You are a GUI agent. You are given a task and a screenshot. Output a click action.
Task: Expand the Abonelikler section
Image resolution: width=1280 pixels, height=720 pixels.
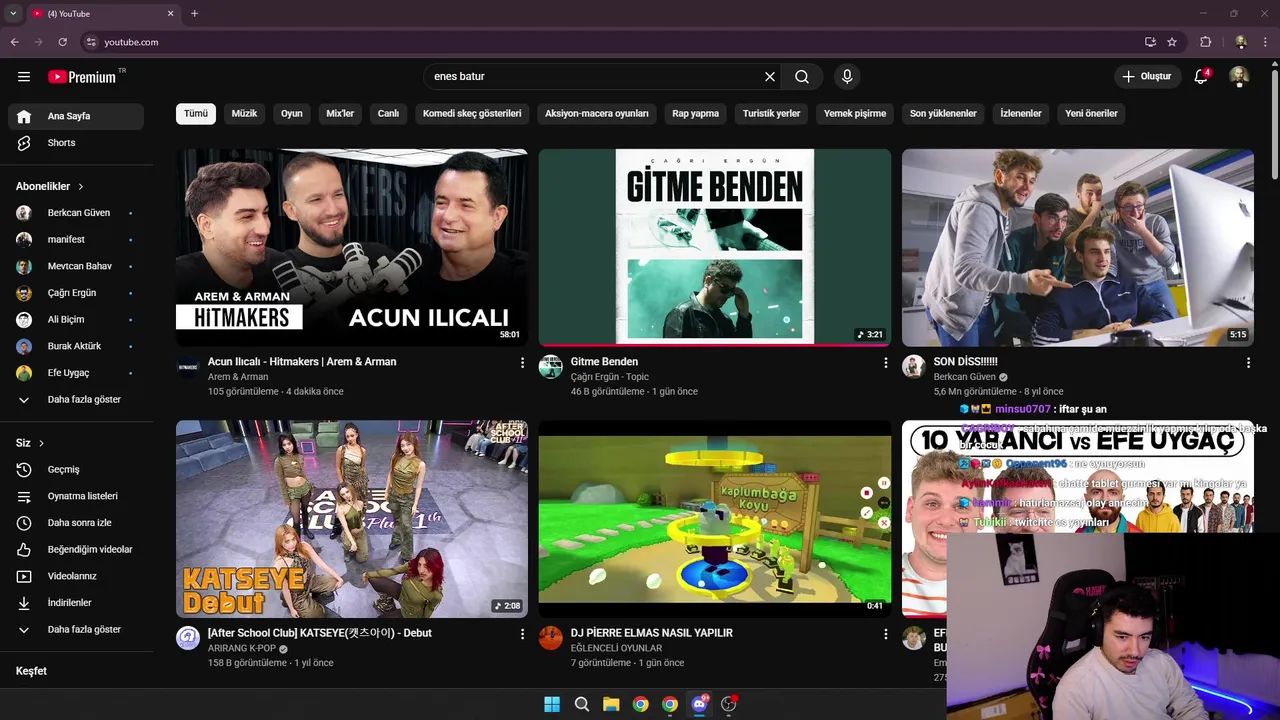(x=50, y=186)
